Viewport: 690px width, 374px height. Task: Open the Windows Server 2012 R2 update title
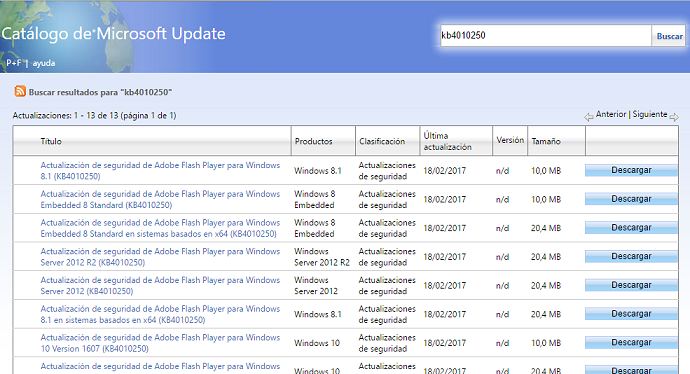click(160, 257)
